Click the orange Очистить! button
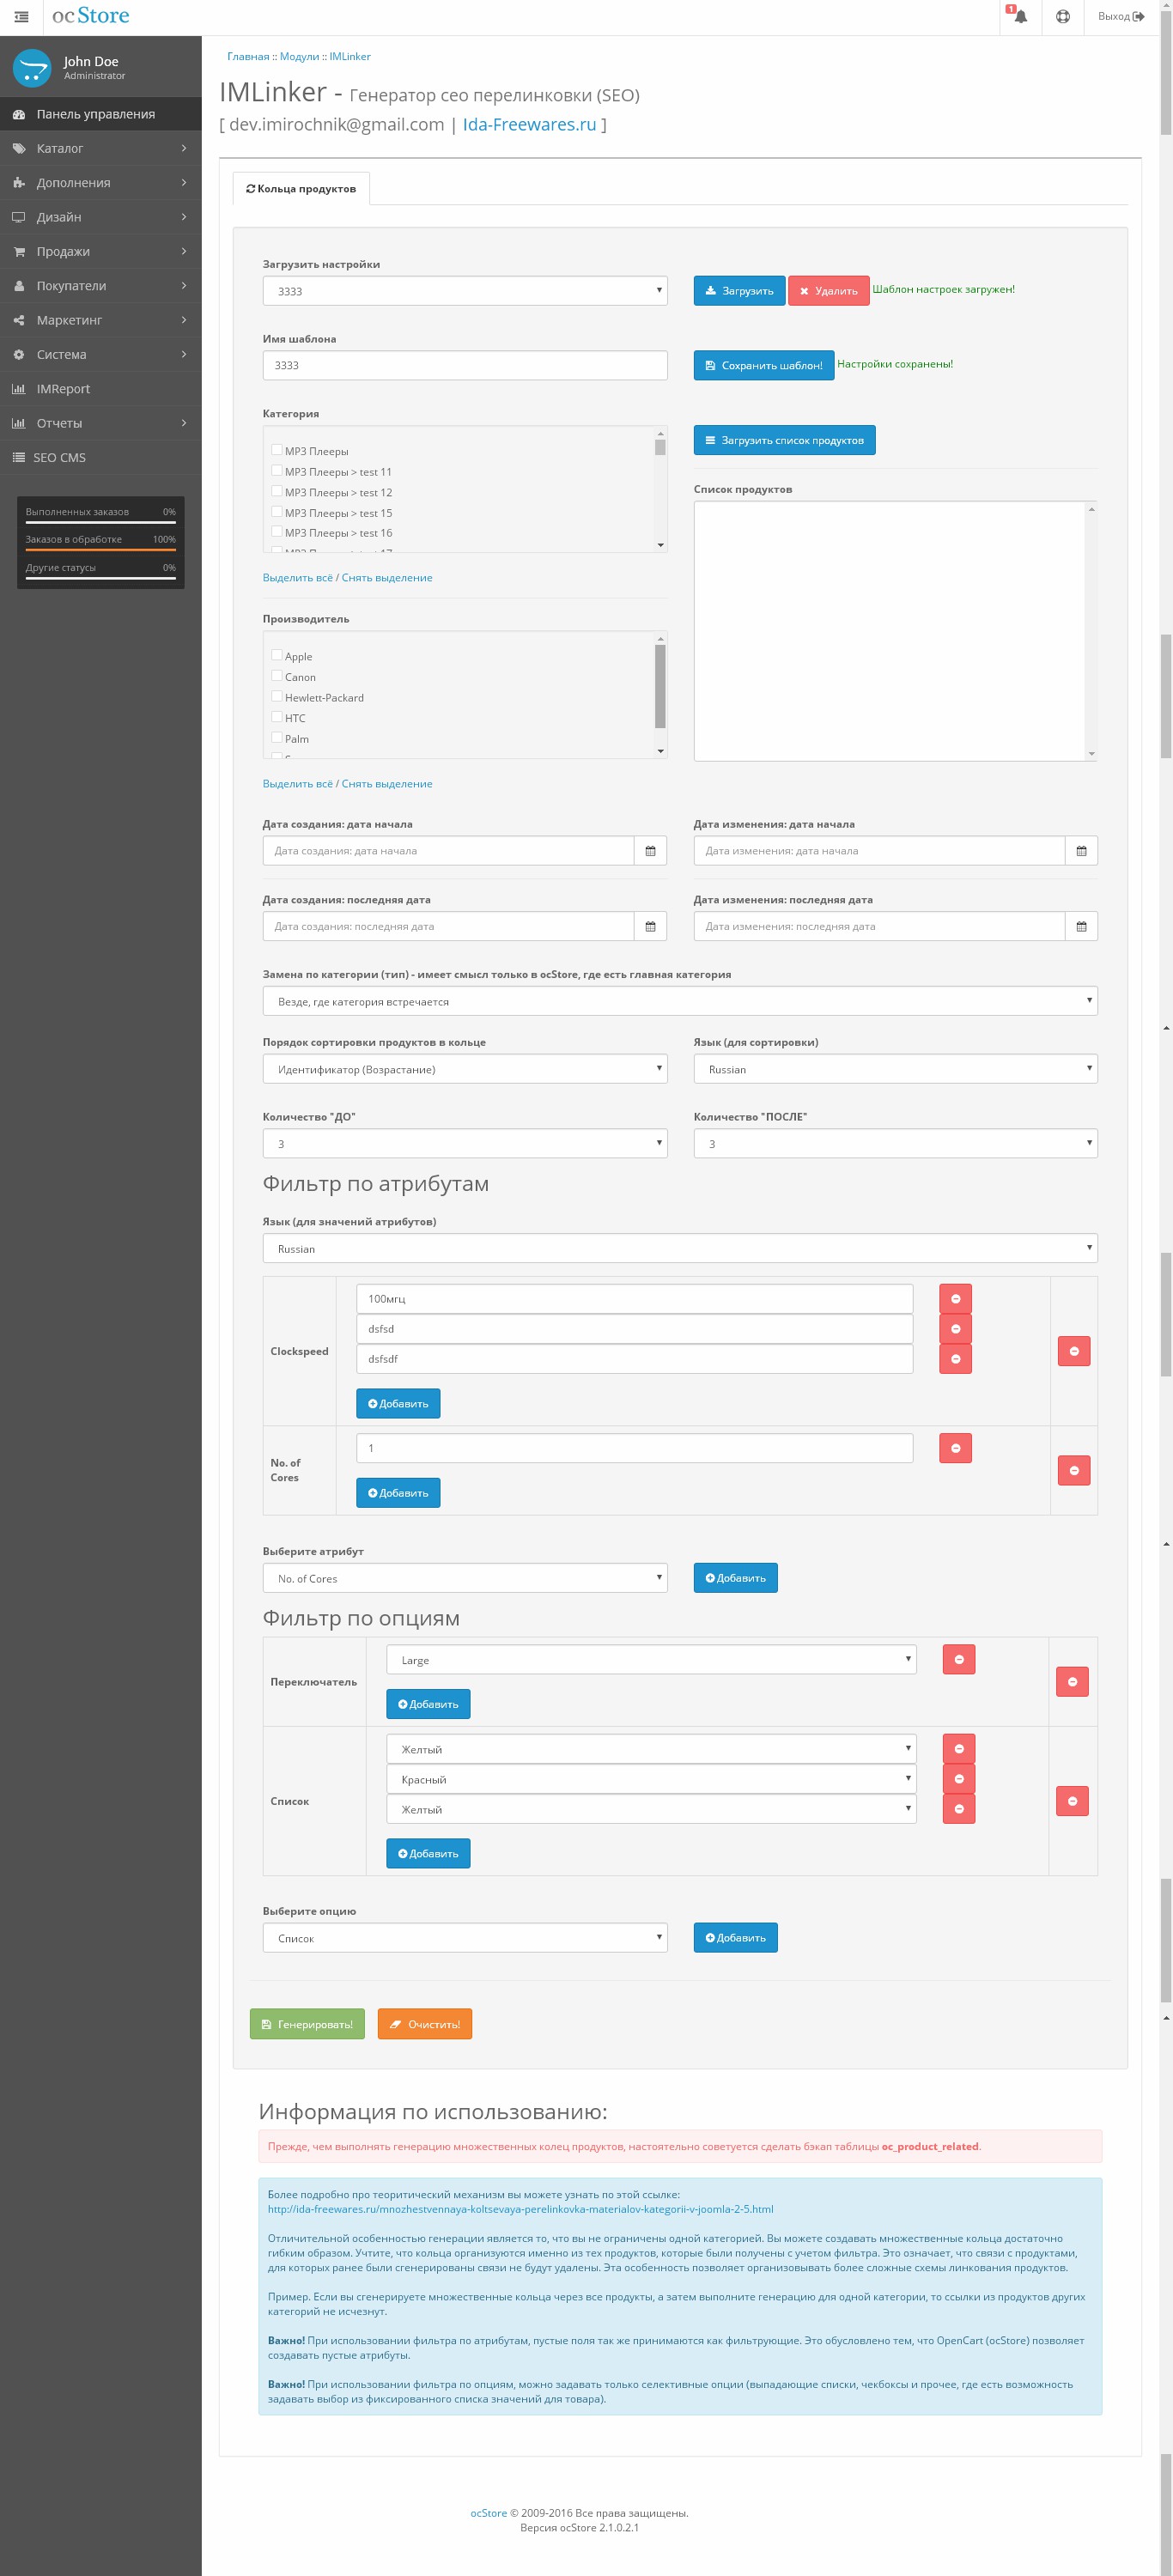 point(425,2024)
